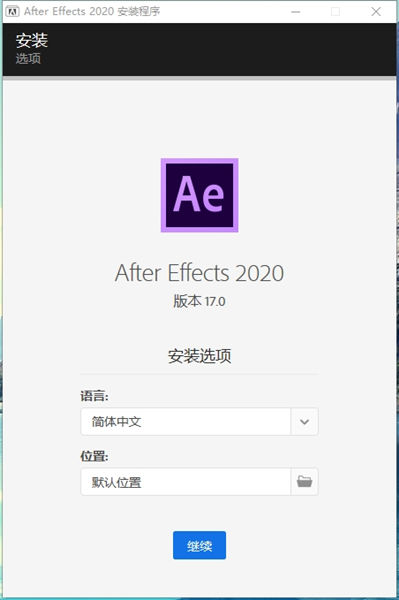Select the 默认位置 location field
The width and height of the screenshot is (399, 600).
pos(186,481)
